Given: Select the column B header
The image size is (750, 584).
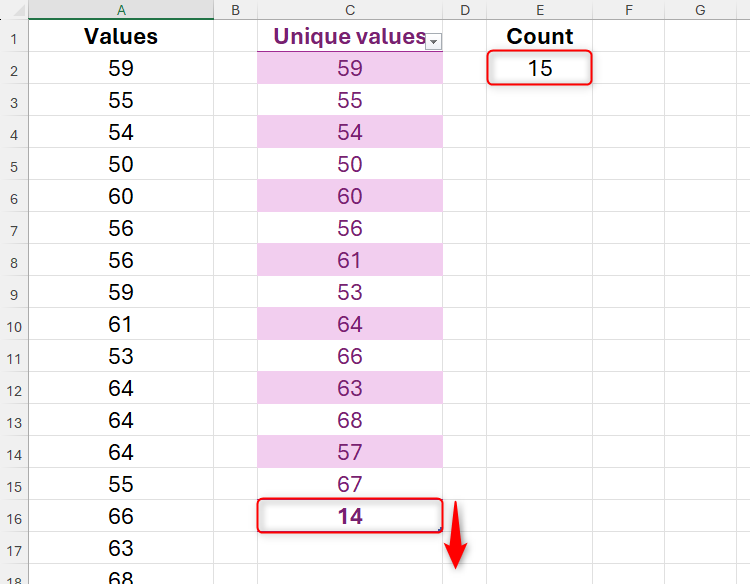Looking at the screenshot, I should point(235,10).
